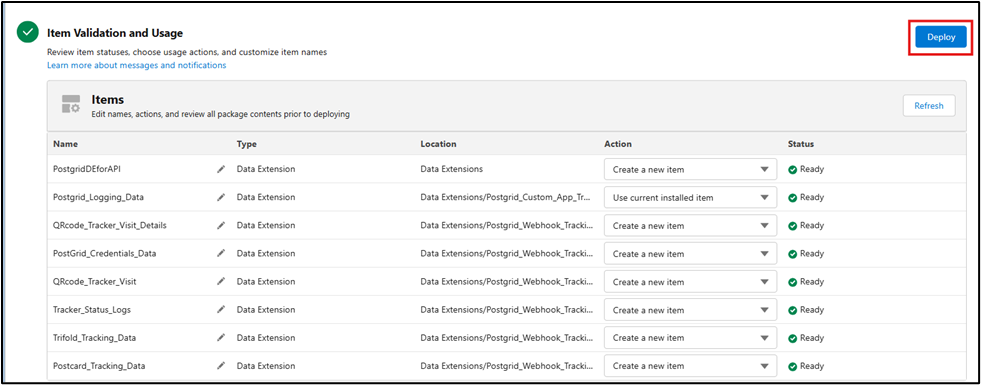The height and width of the screenshot is (385, 981).
Task: Open the Action dropdown for Tracker_Status_Logs
Action: [x=690, y=310]
